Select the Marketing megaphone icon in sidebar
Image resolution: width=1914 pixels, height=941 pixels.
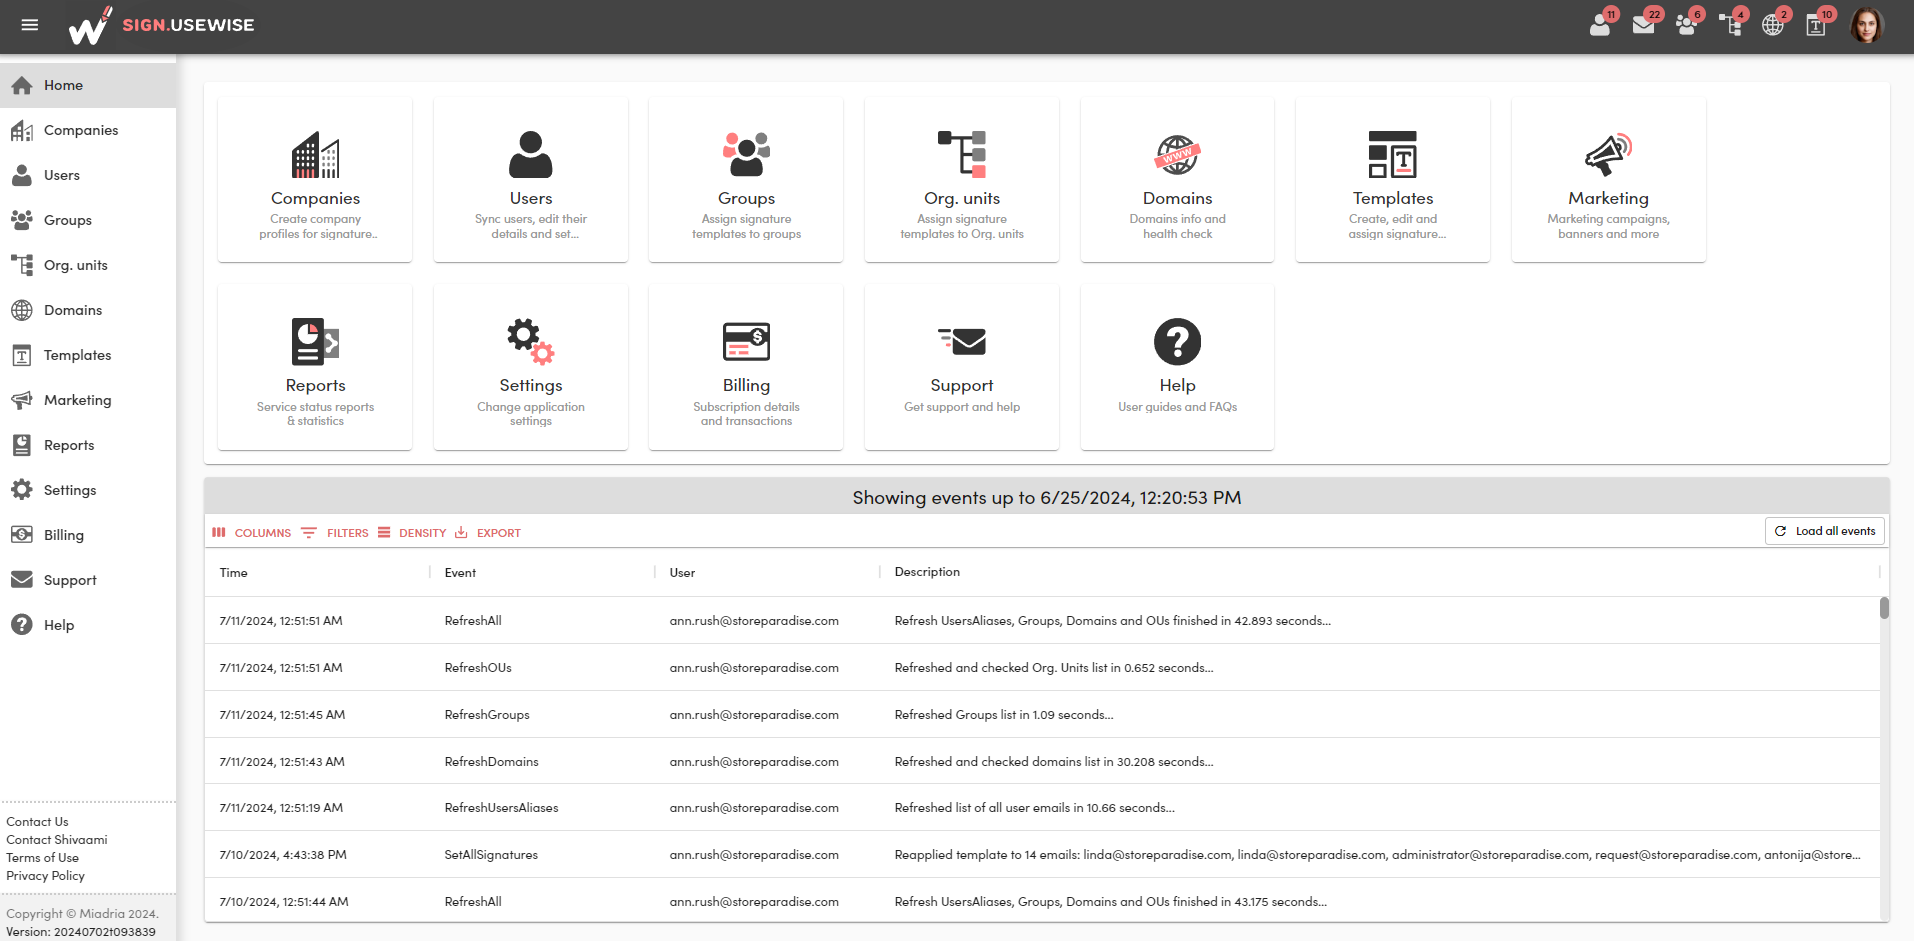click(22, 400)
